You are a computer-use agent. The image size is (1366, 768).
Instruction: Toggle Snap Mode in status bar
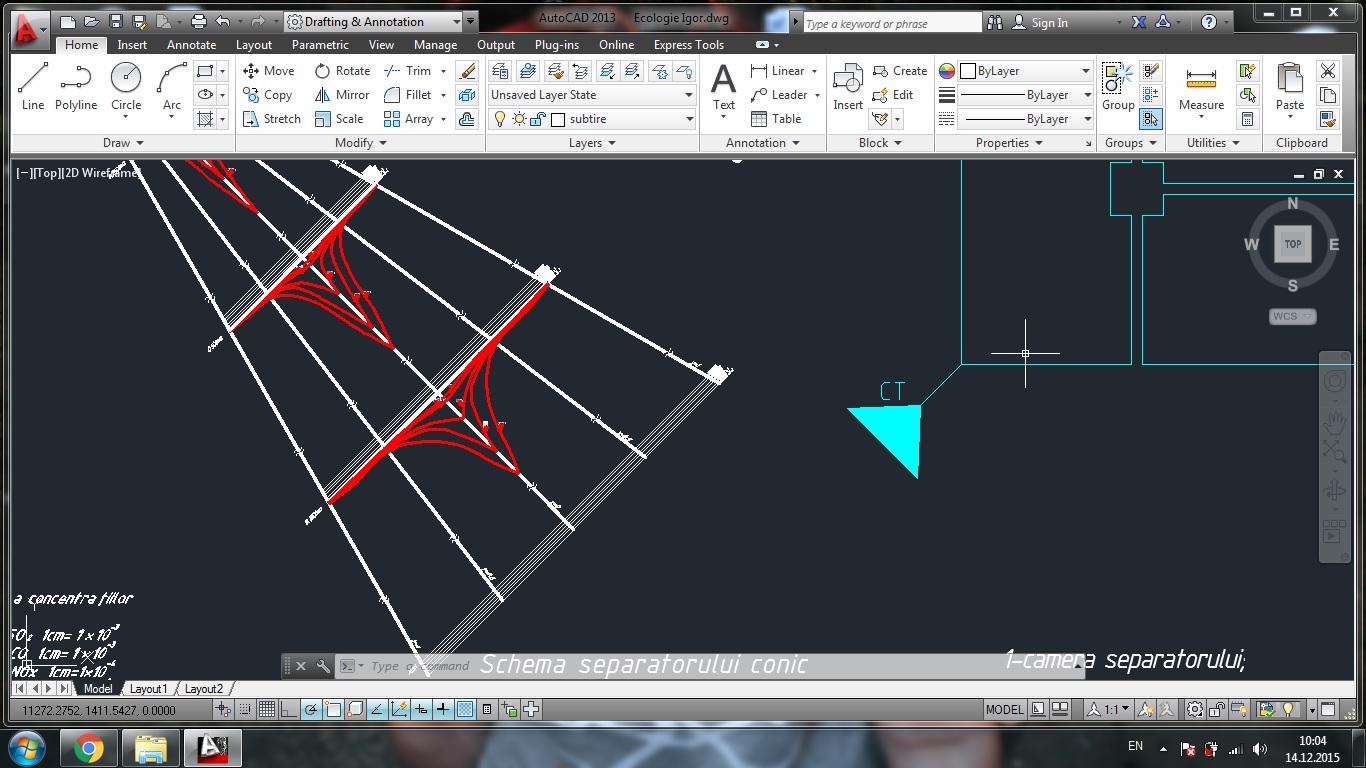245,710
